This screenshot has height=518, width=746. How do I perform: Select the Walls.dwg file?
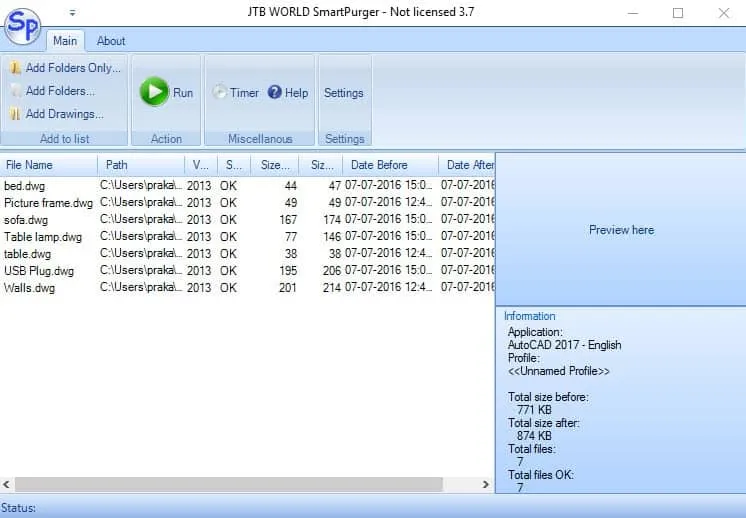tap(29, 288)
